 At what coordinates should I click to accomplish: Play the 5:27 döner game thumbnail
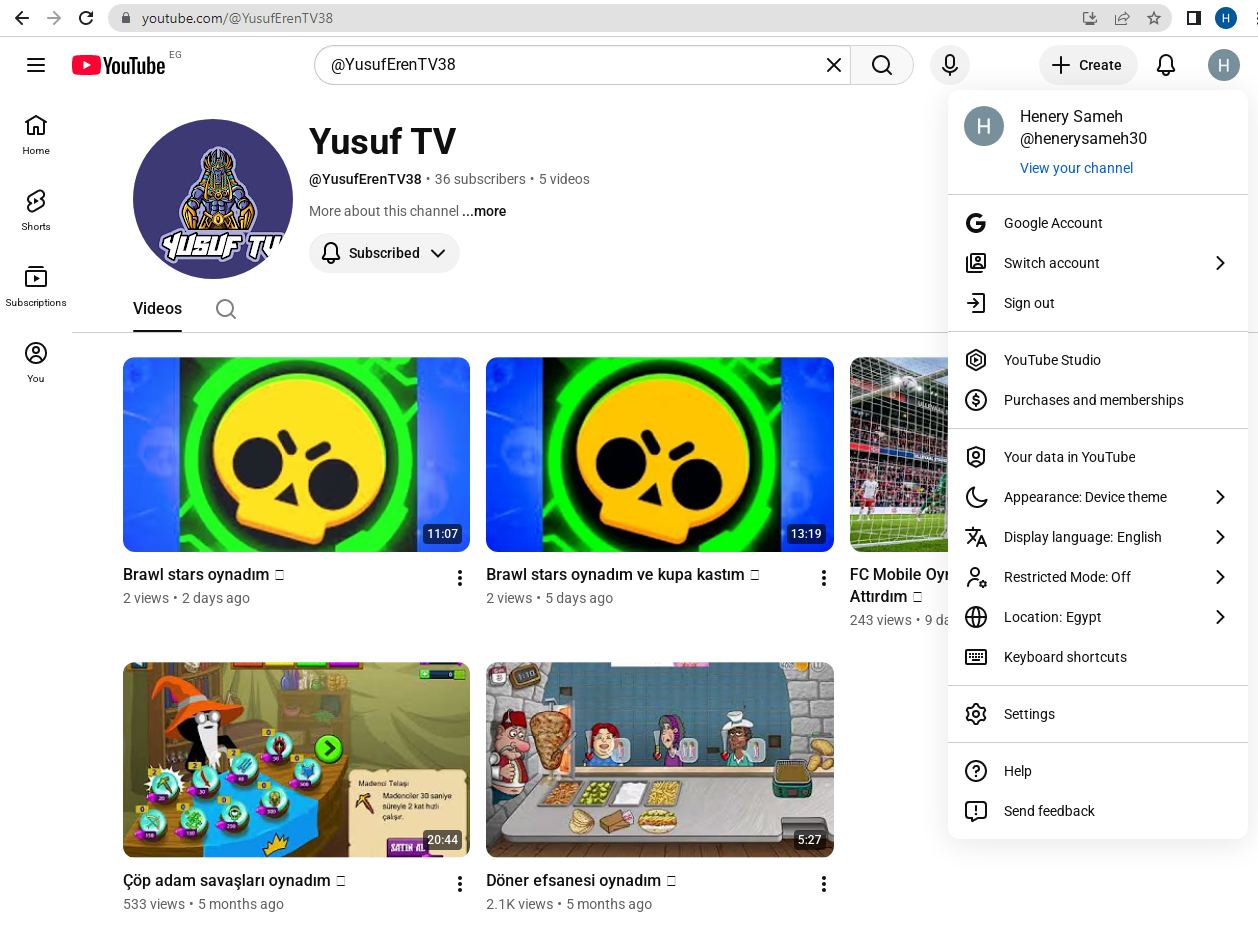(x=660, y=759)
